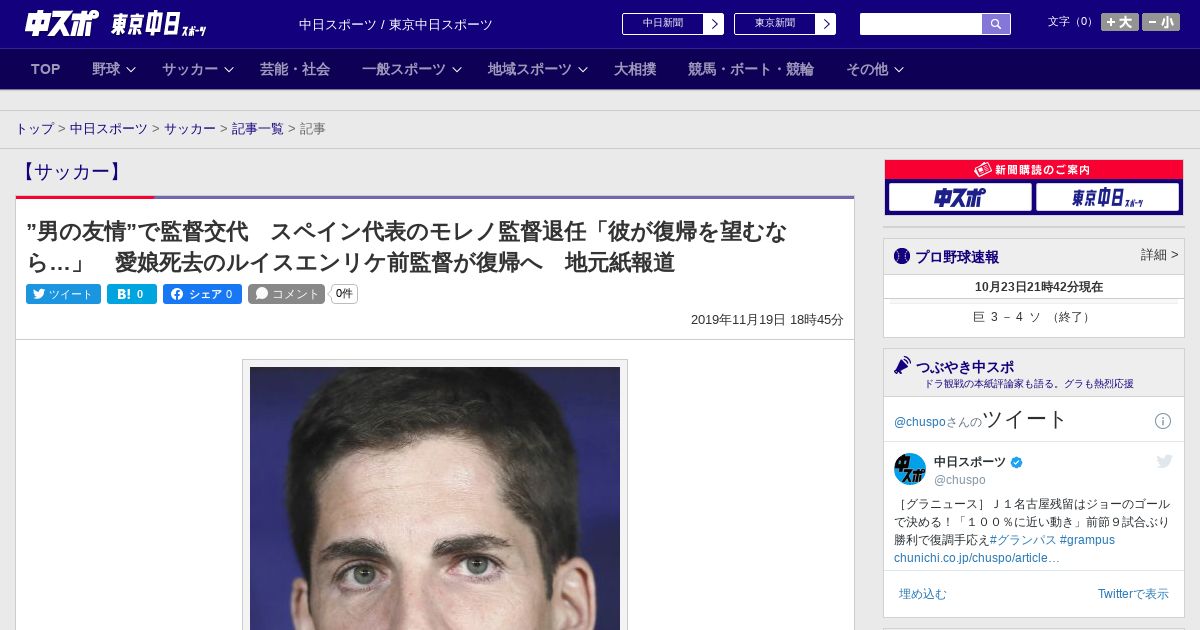
Task: Click the 【サッカー】 section heading
Action: tap(72, 172)
